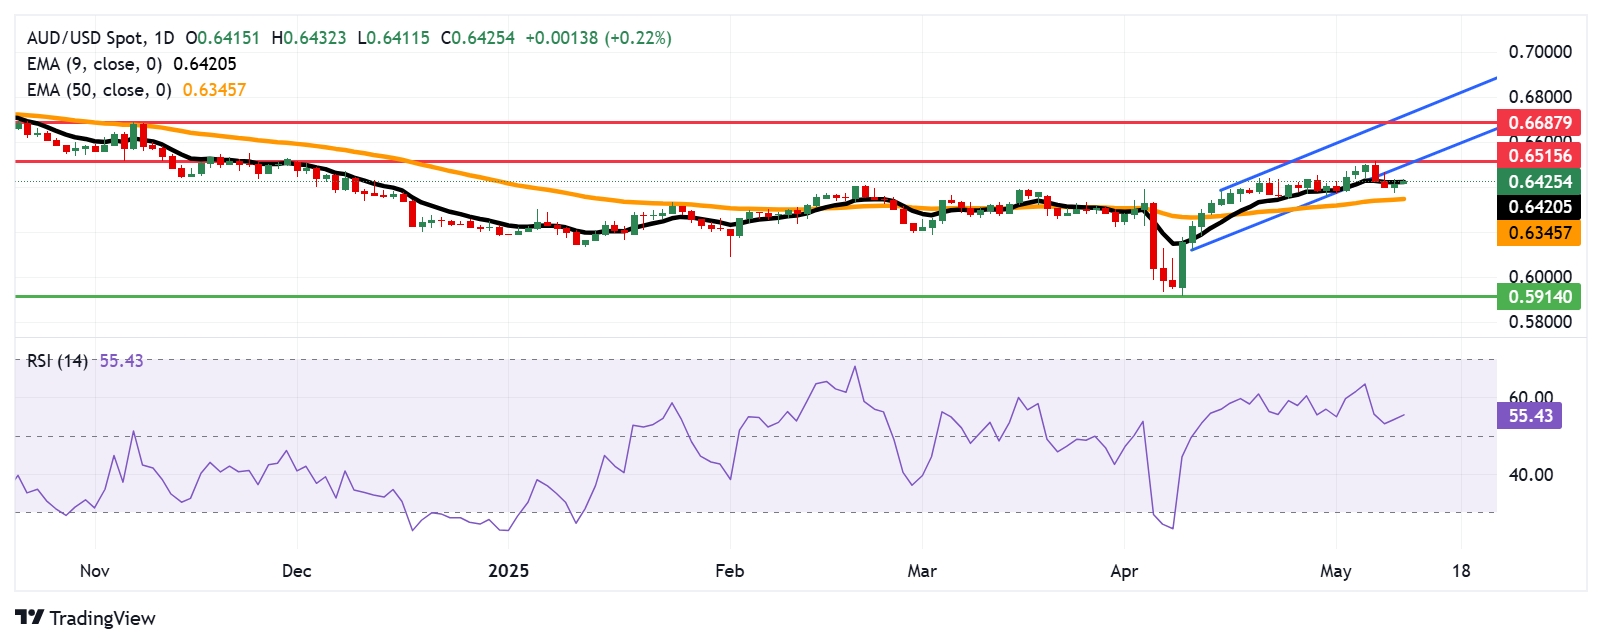The width and height of the screenshot is (1602, 644).
Task: Click the Apr label on the time axis
Action: click(1124, 571)
